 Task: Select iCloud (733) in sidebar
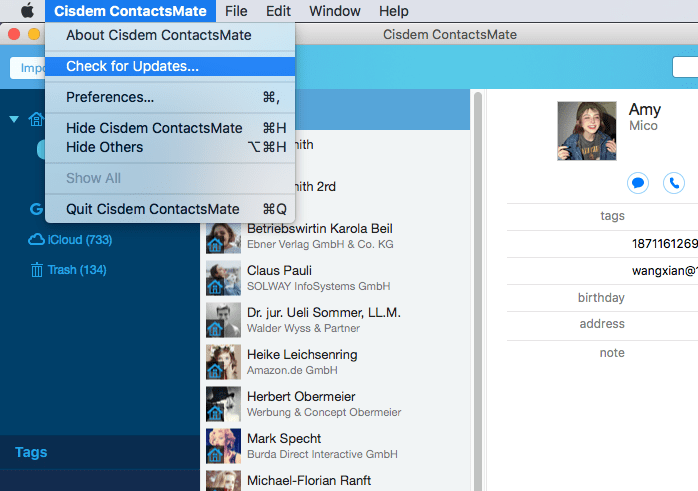[80, 240]
